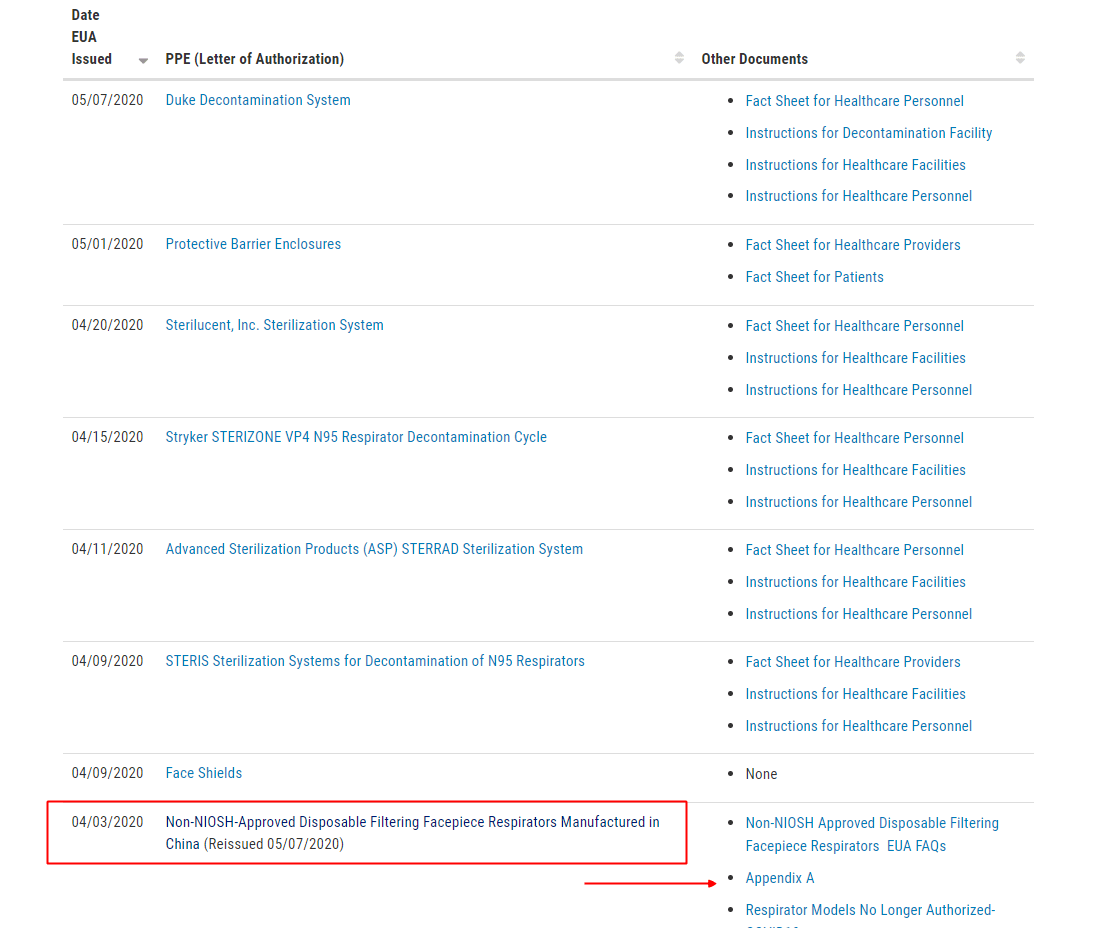
Task: Click the Non-NIOSH-Approved Respirators Manufactured in China text
Action: [413, 833]
